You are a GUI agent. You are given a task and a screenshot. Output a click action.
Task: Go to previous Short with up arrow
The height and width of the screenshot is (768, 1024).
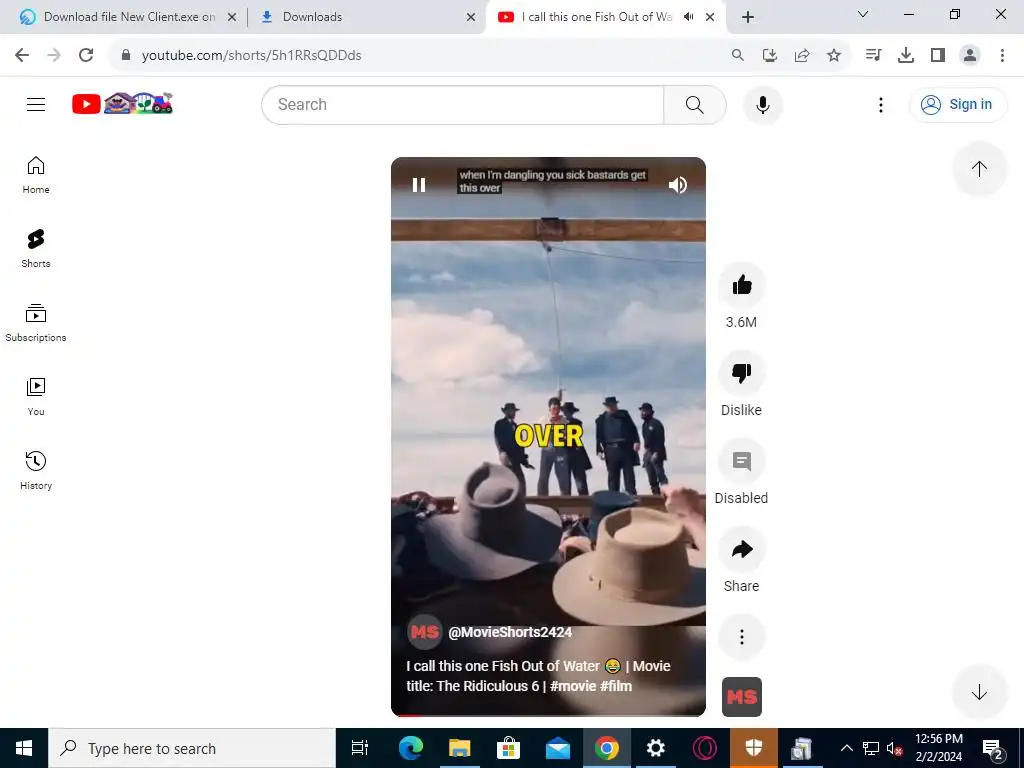pos(979,168)
